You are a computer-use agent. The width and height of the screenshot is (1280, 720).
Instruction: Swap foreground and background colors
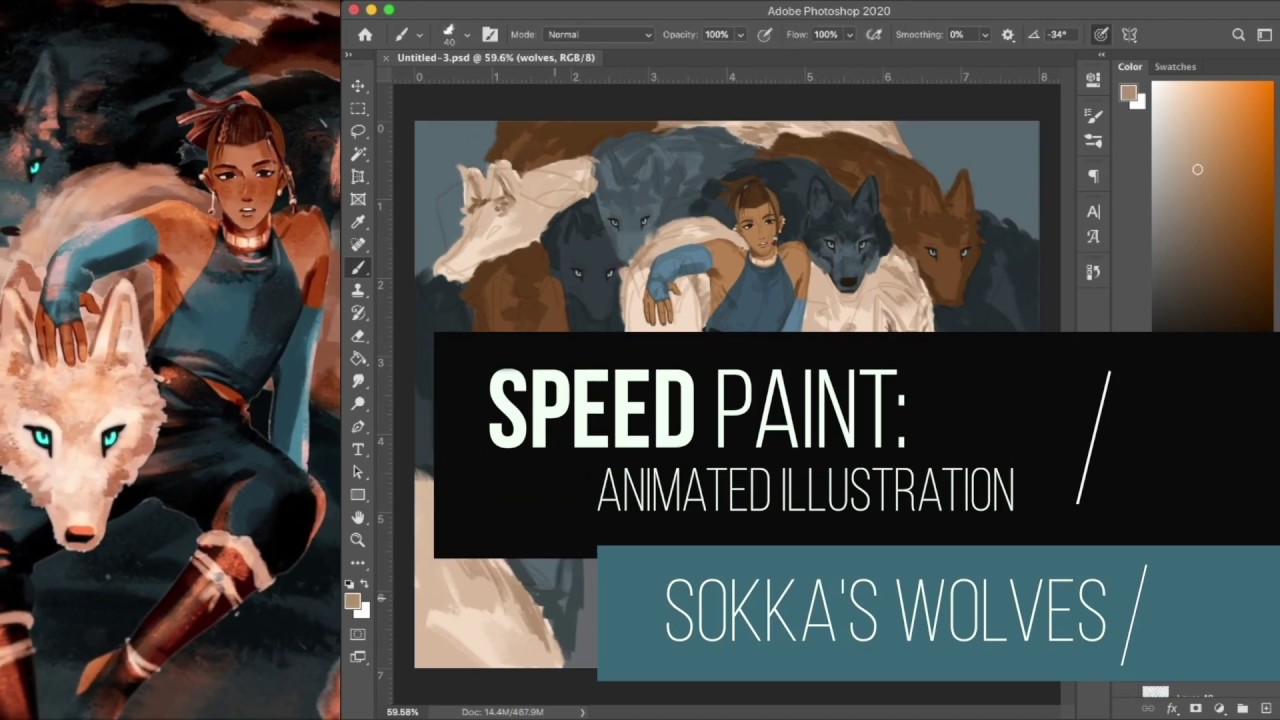[365, 583]
